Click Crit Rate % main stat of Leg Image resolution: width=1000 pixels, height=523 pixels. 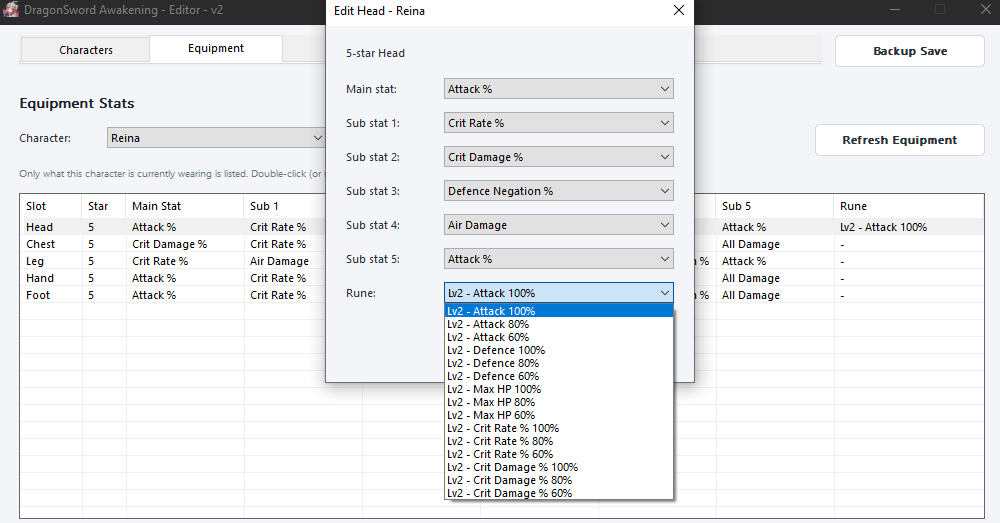(x=159, y=261)
